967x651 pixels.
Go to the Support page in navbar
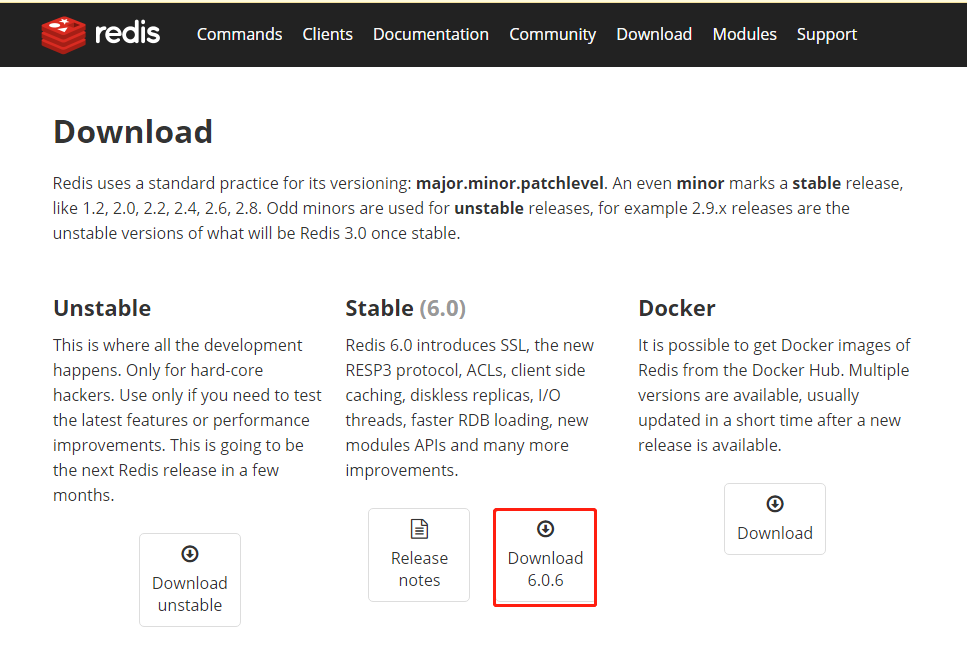(826, 34)
